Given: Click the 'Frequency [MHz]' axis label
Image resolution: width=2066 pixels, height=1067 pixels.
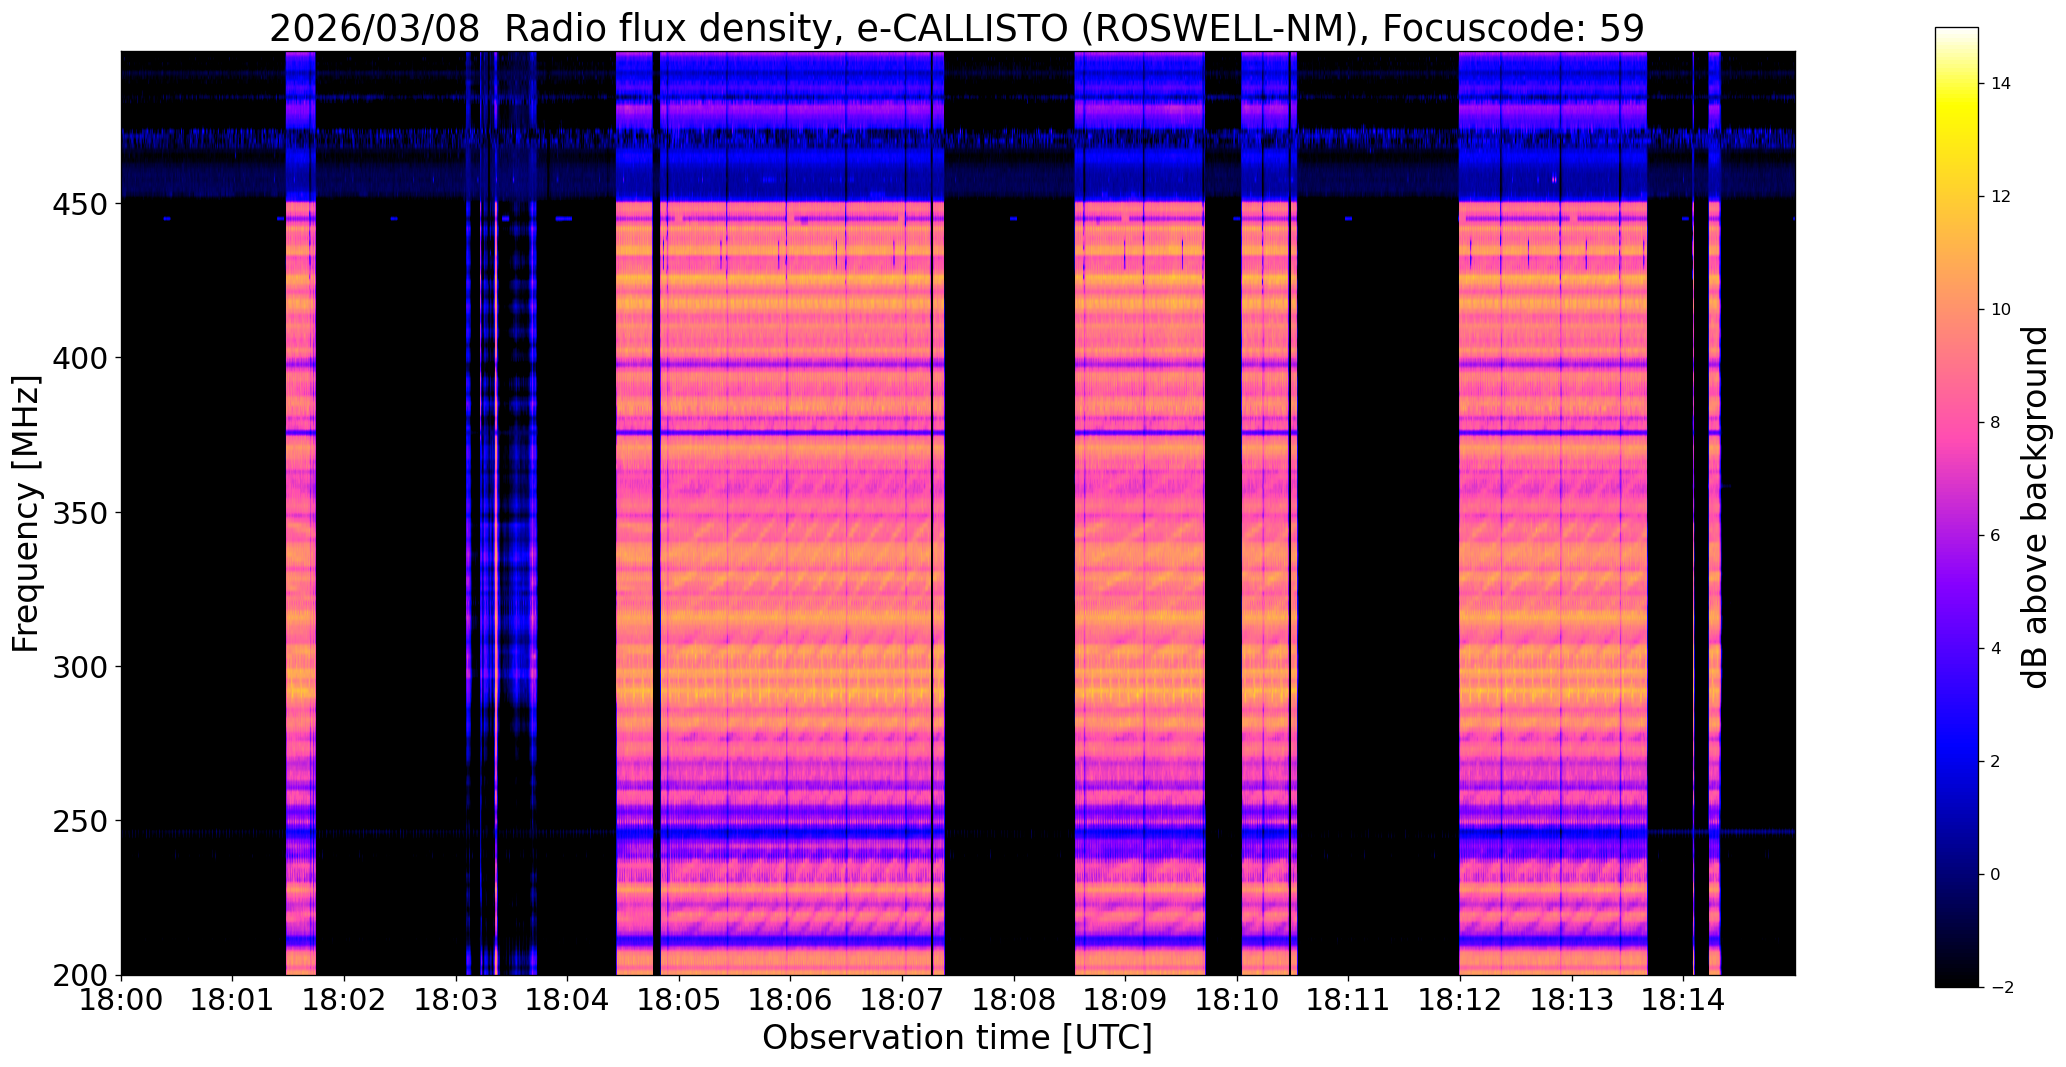Looking at the screenshot, I should (x=26, y=513).
